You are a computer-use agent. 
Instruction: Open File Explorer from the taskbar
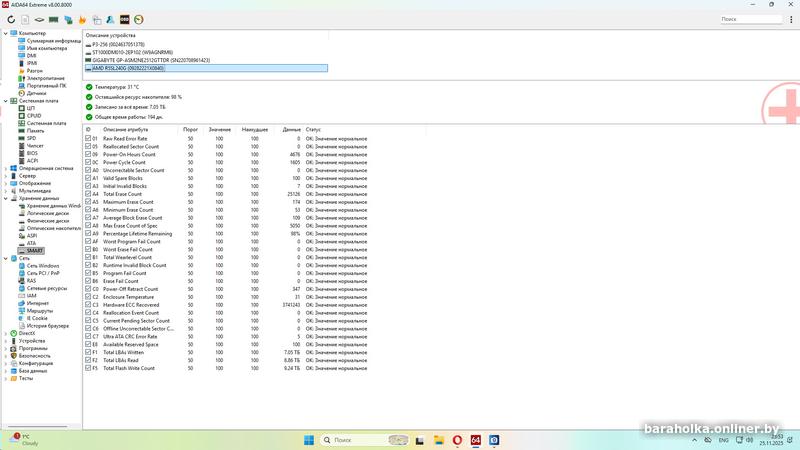tap(439, 440)
